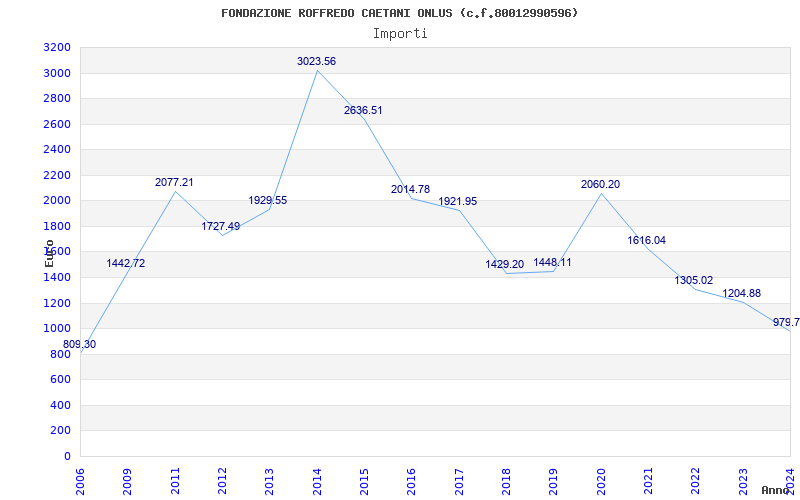Click the 2014 year axis label
The image size is (800, 500).
[317, 482]
